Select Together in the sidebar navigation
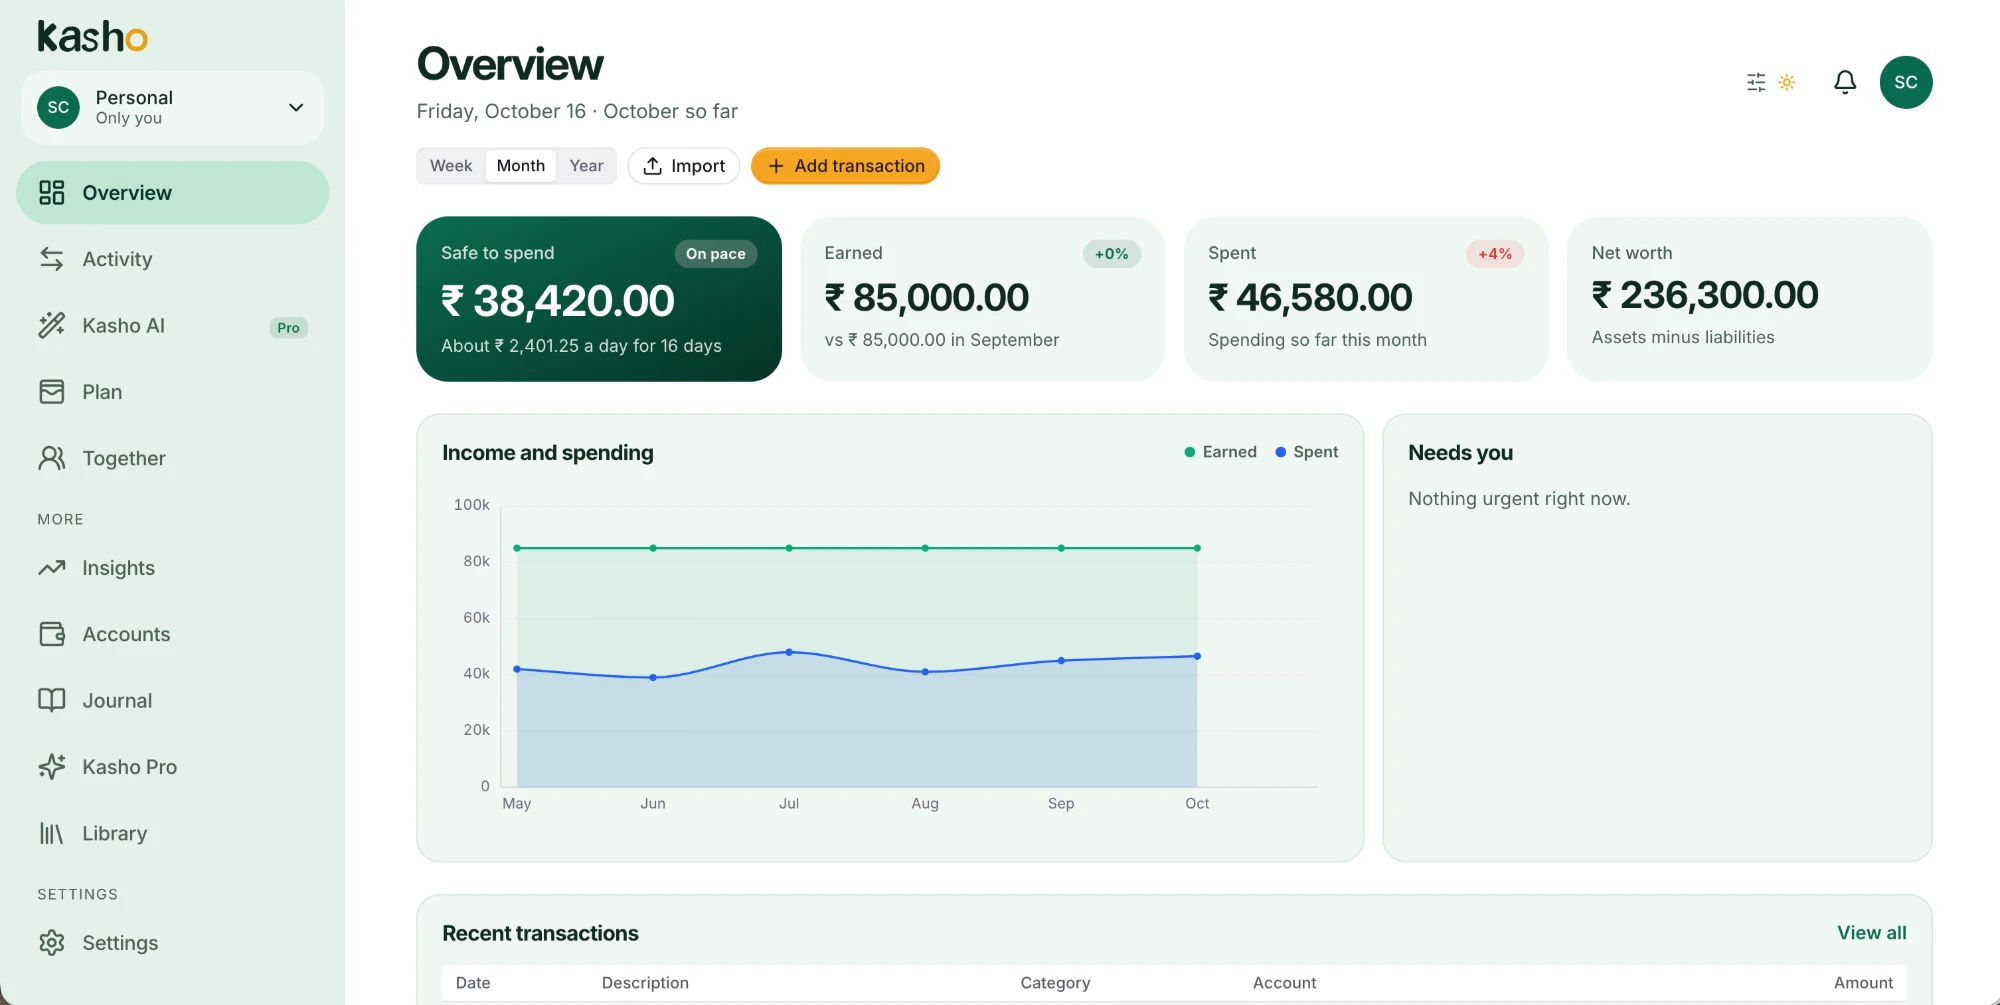 pos(172,458)
